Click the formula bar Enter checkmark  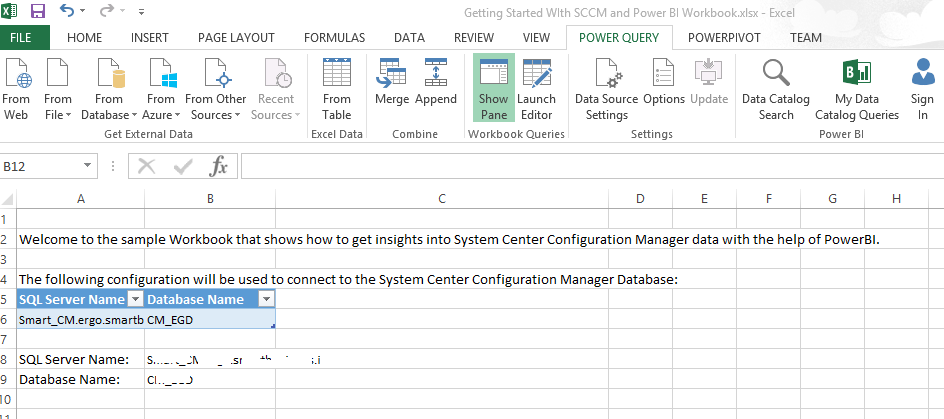(x=182, y=166)
